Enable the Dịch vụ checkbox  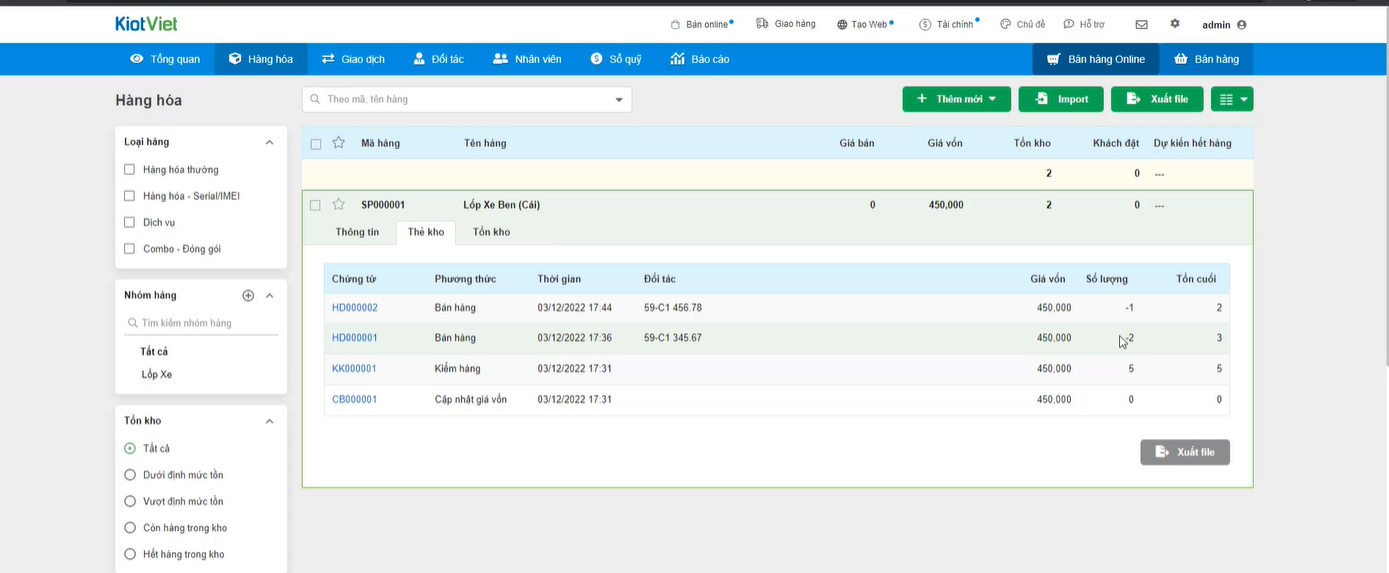click(x=129, y=222)
